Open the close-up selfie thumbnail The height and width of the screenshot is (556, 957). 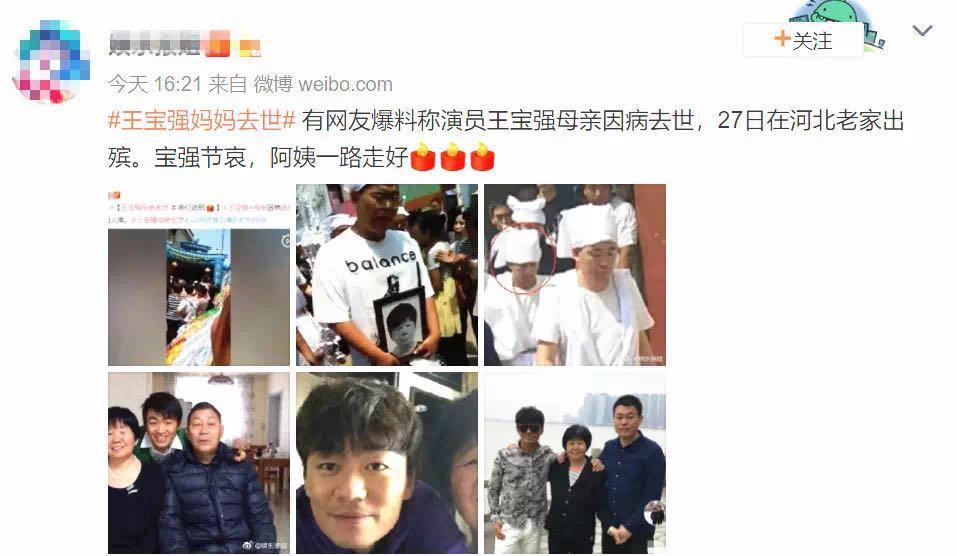tap(387, 463)
